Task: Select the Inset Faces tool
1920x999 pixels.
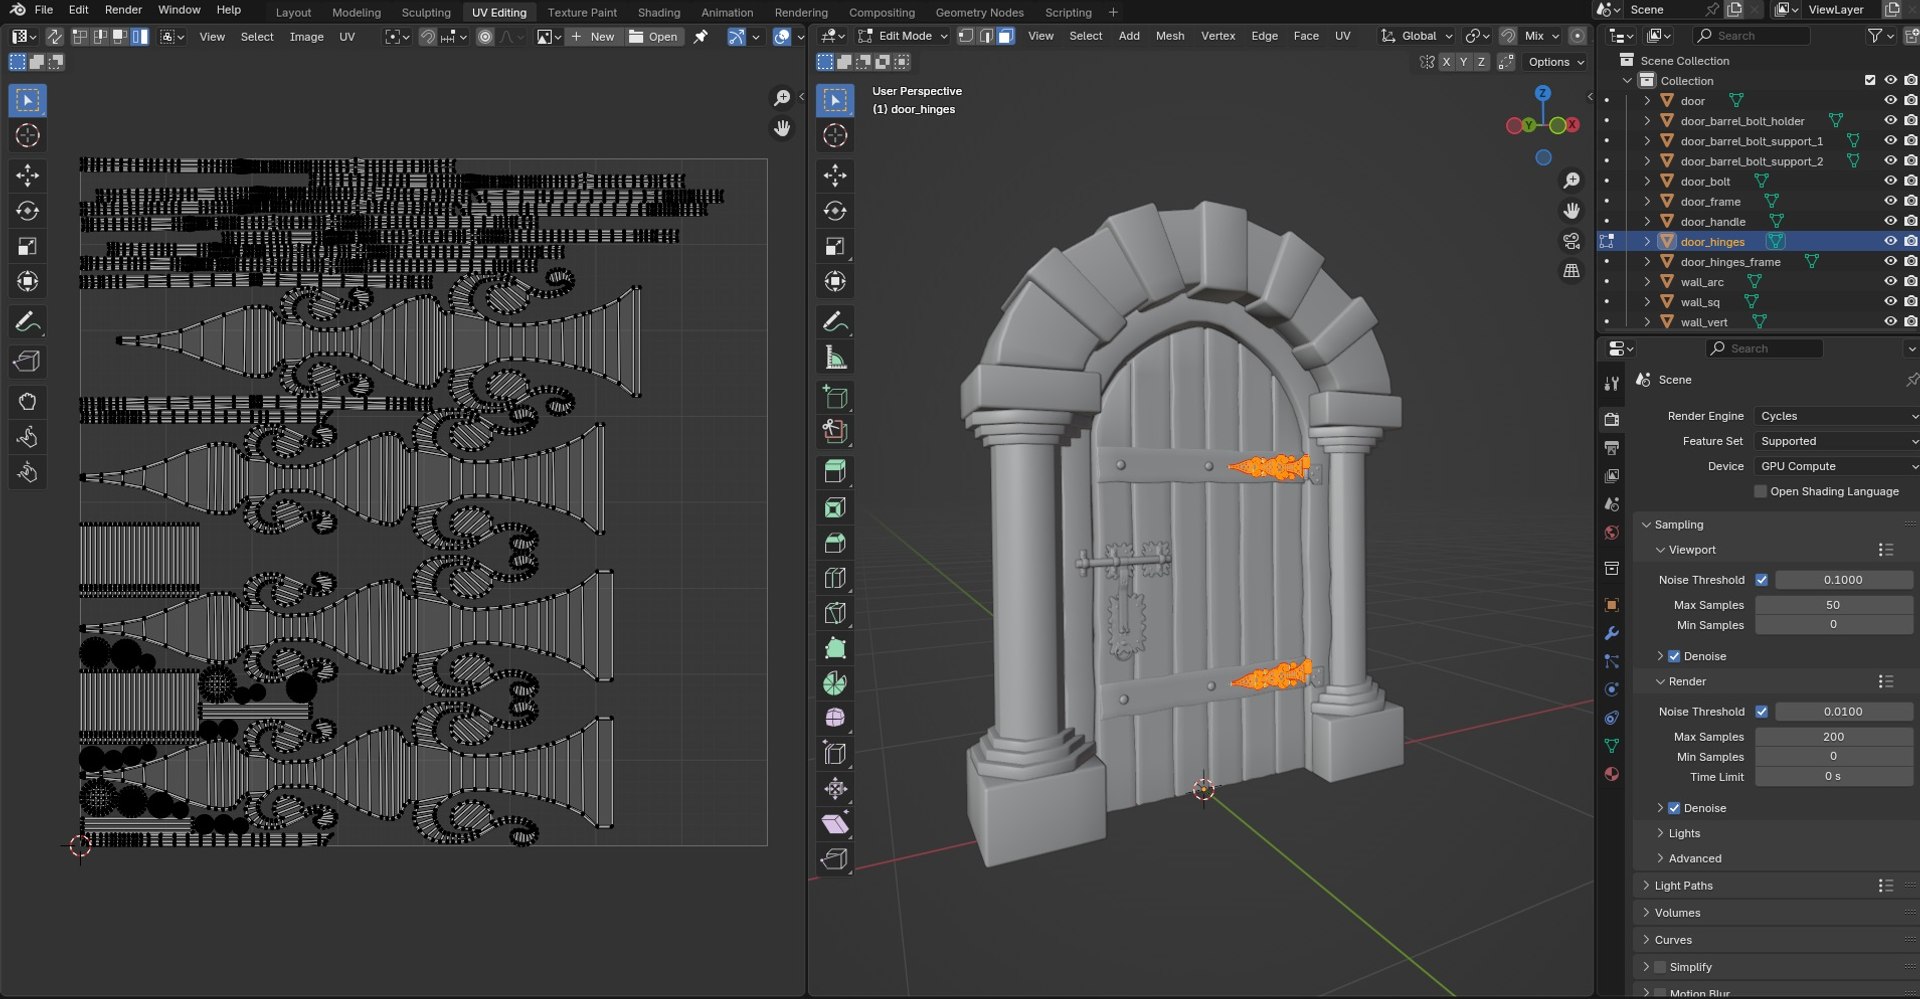Action: pos(835,508)
